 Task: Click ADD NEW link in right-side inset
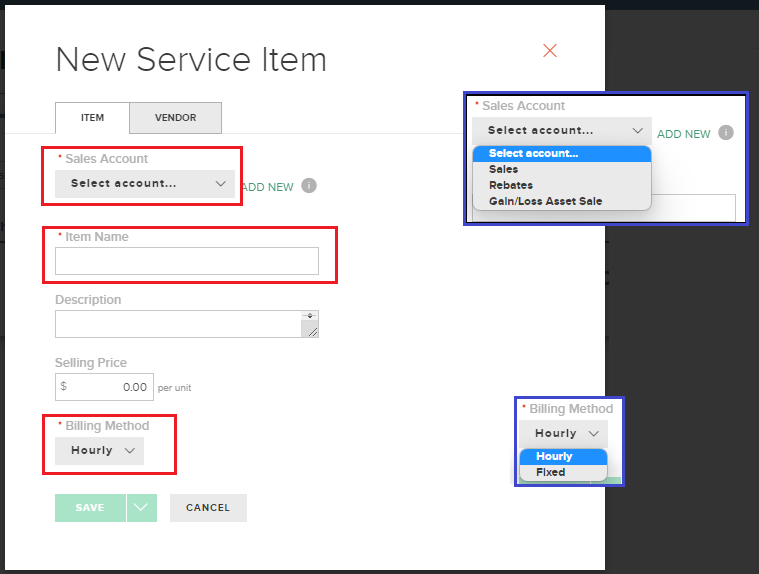683,134
